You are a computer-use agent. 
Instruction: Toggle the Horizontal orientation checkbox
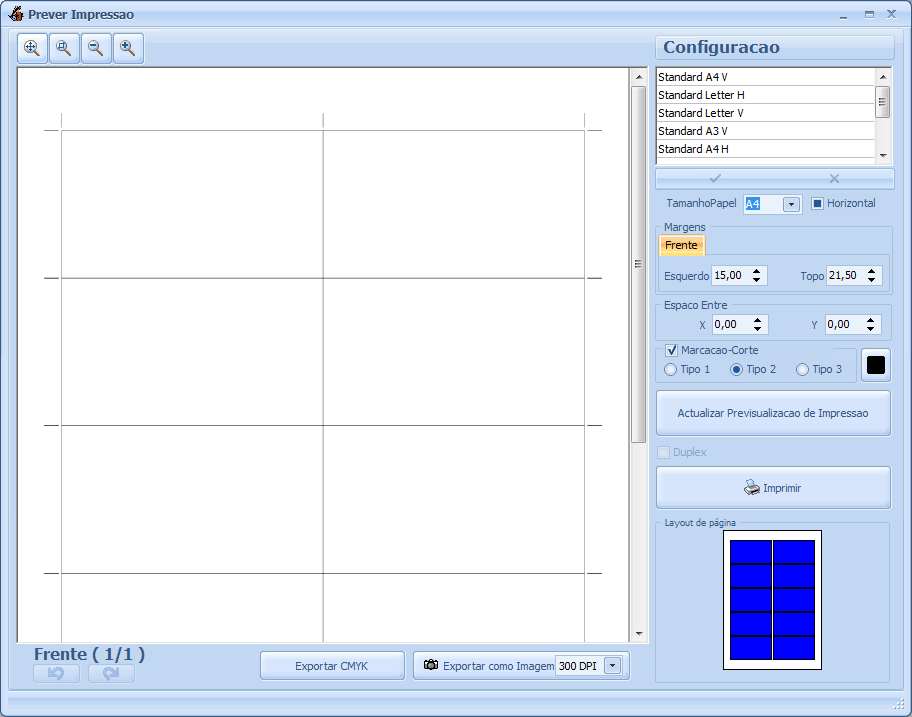coord(817,204)
